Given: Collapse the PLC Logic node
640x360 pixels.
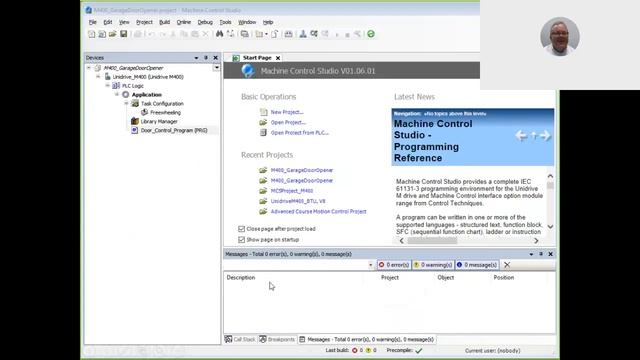Looking at the screenshot, I should pyautogui.click(x=107, y=86).
